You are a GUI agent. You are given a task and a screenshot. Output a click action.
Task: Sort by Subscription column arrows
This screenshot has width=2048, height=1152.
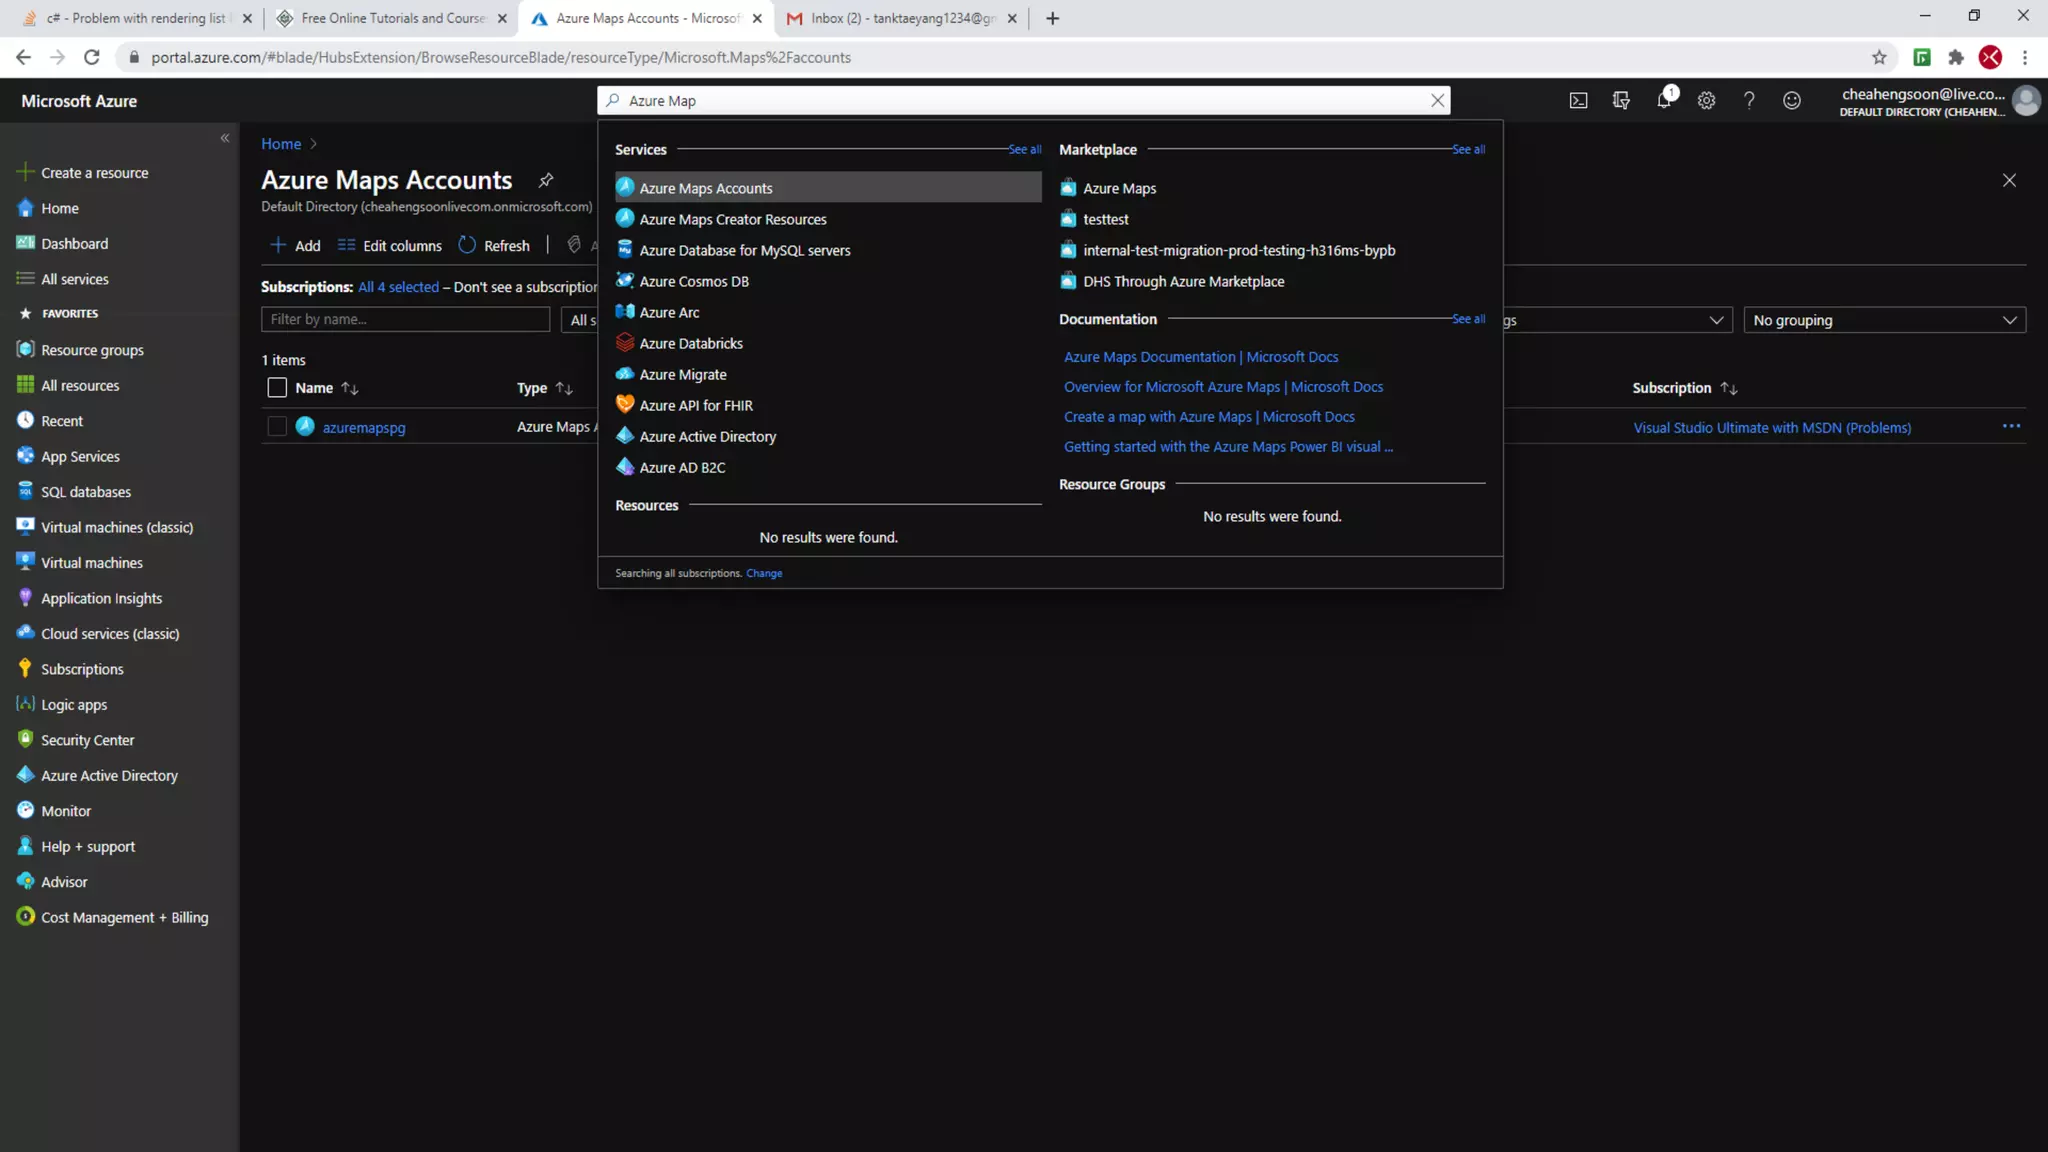[x=1729, y=388]
